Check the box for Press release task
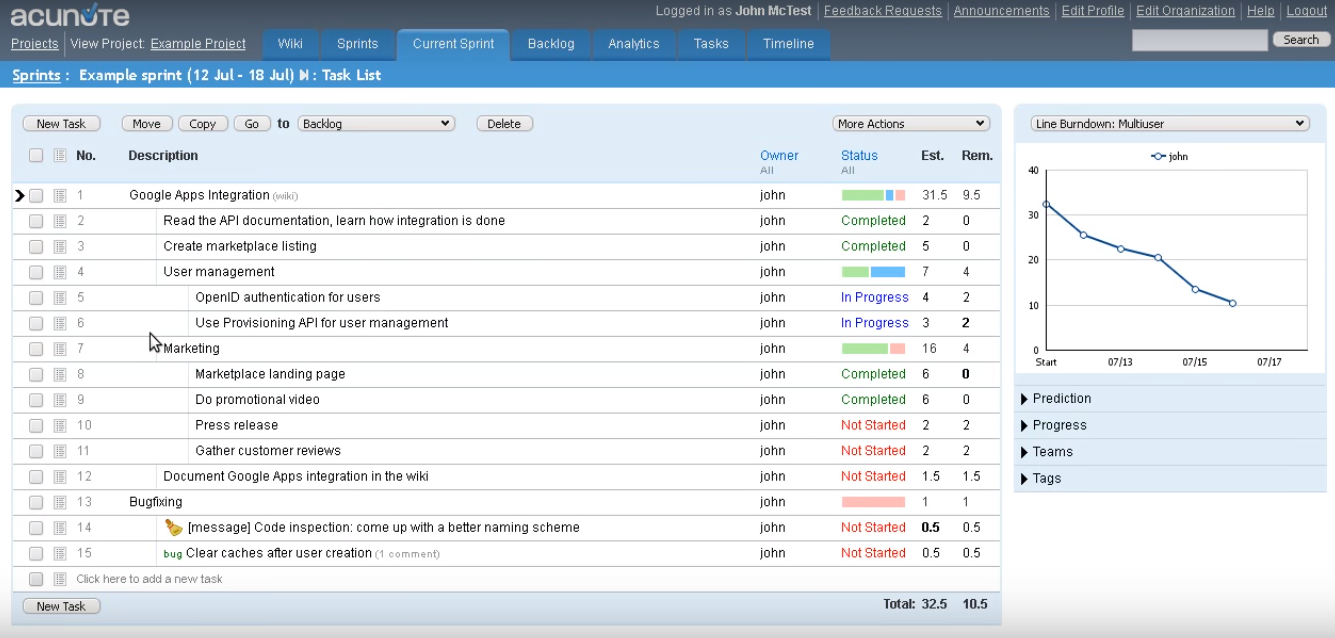The width and height of the screenshot is (1335, 638). [x=36, y=426]
